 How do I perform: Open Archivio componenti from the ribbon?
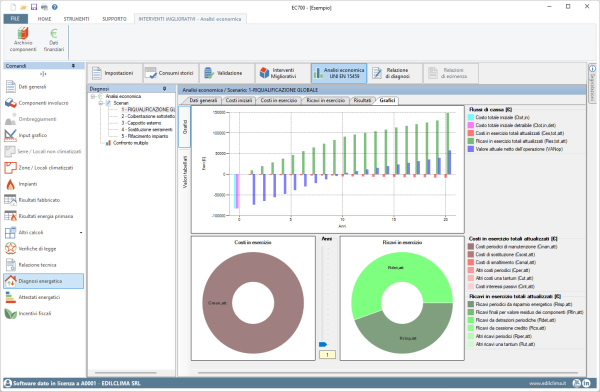click(23, 39)
